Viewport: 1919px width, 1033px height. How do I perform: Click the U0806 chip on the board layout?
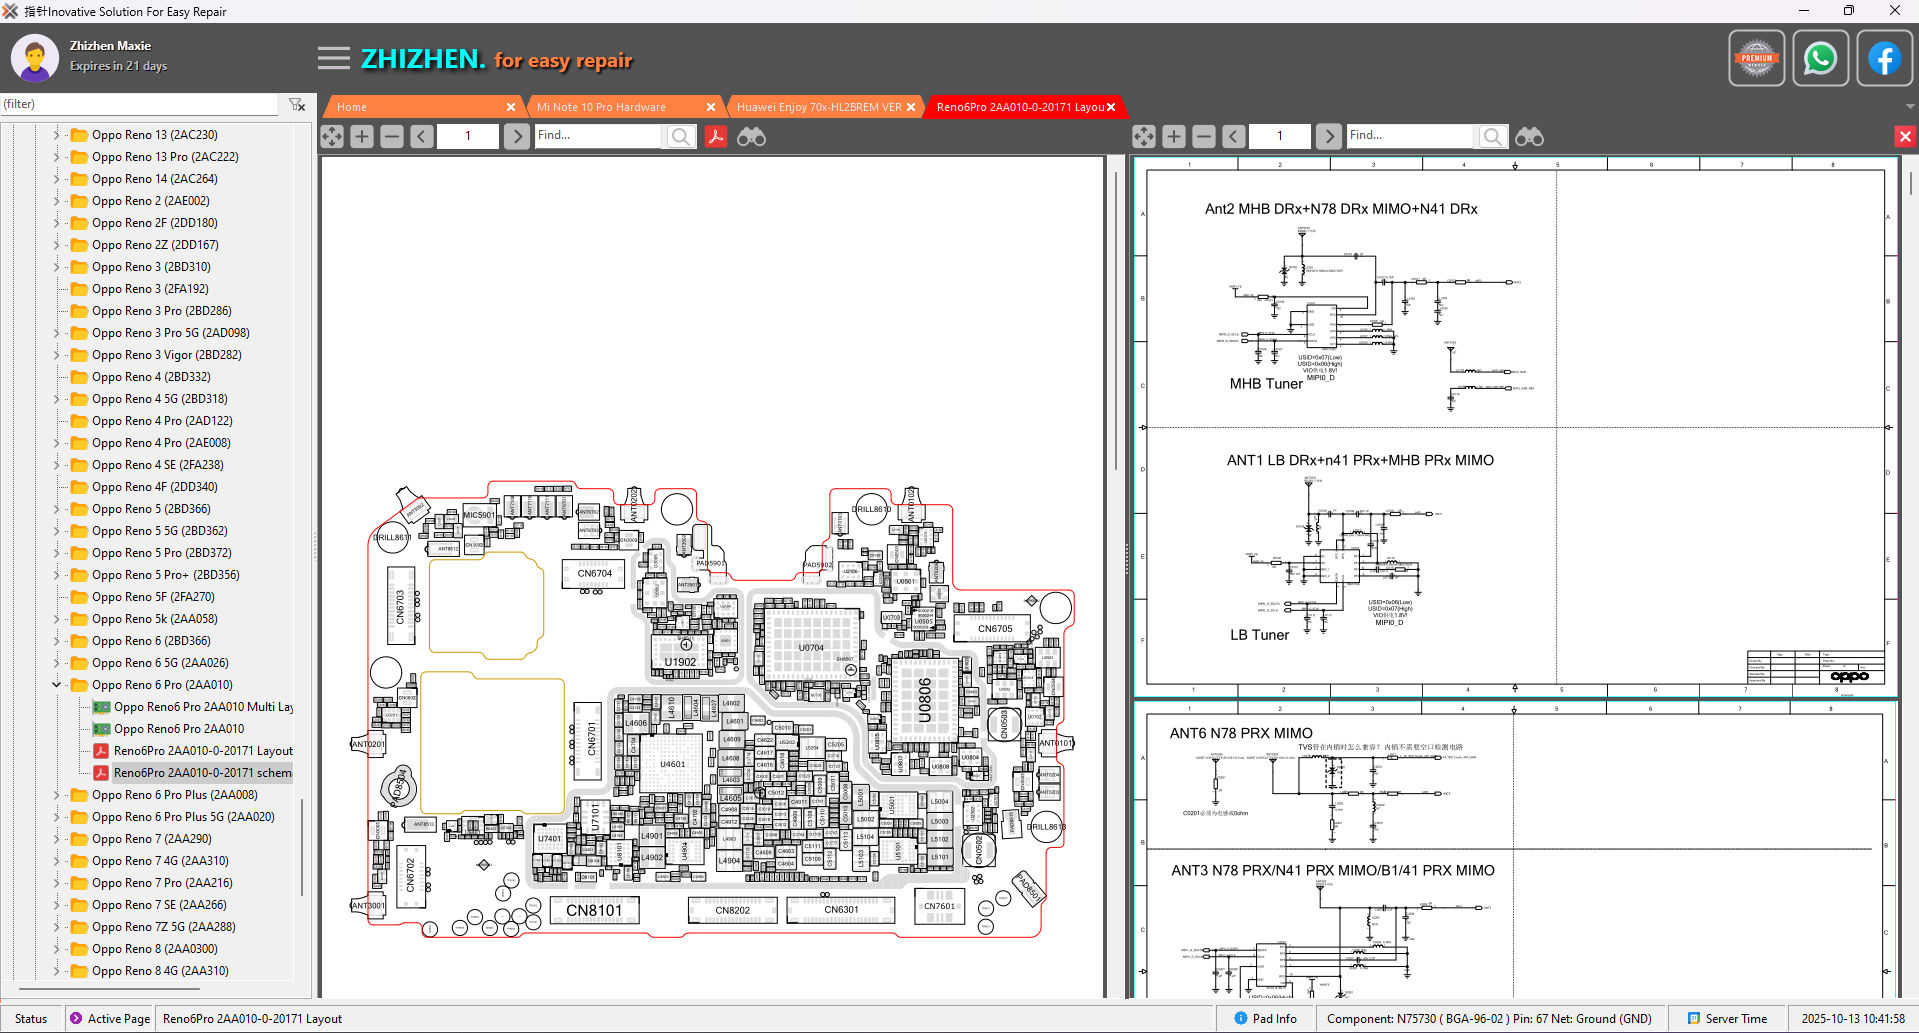point(925,698)
